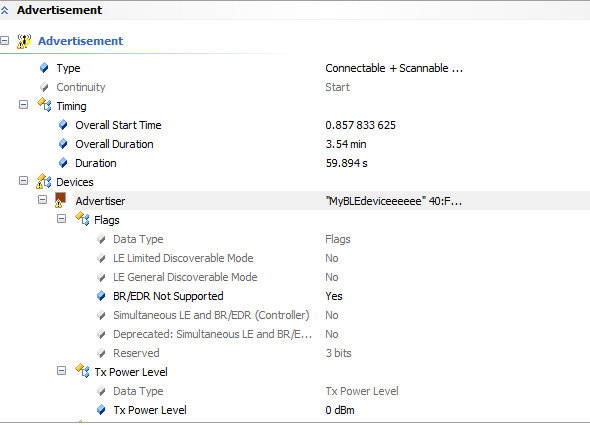Click the Devices group warning icon
The image size is (590, 425).
click(x=44, y=181)
